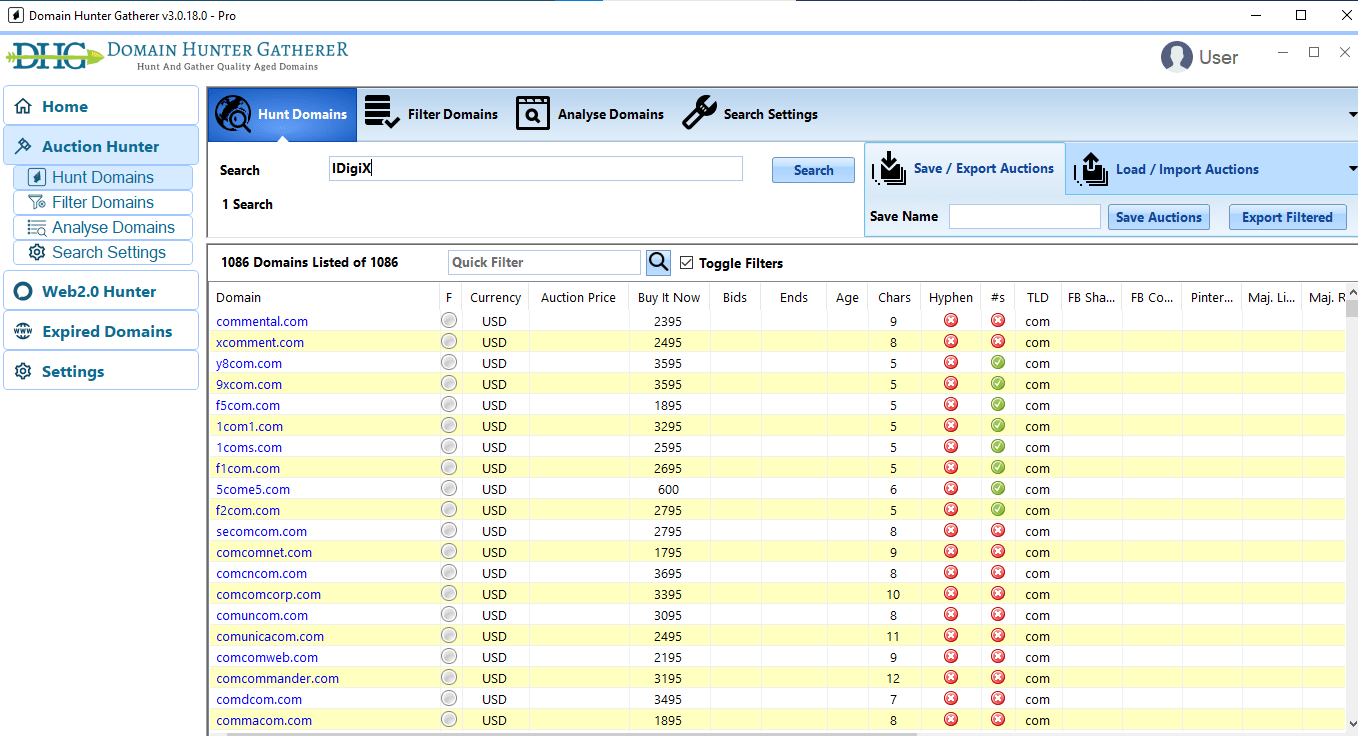
Task: Sort by the TLD column header
Action: 1038,297
